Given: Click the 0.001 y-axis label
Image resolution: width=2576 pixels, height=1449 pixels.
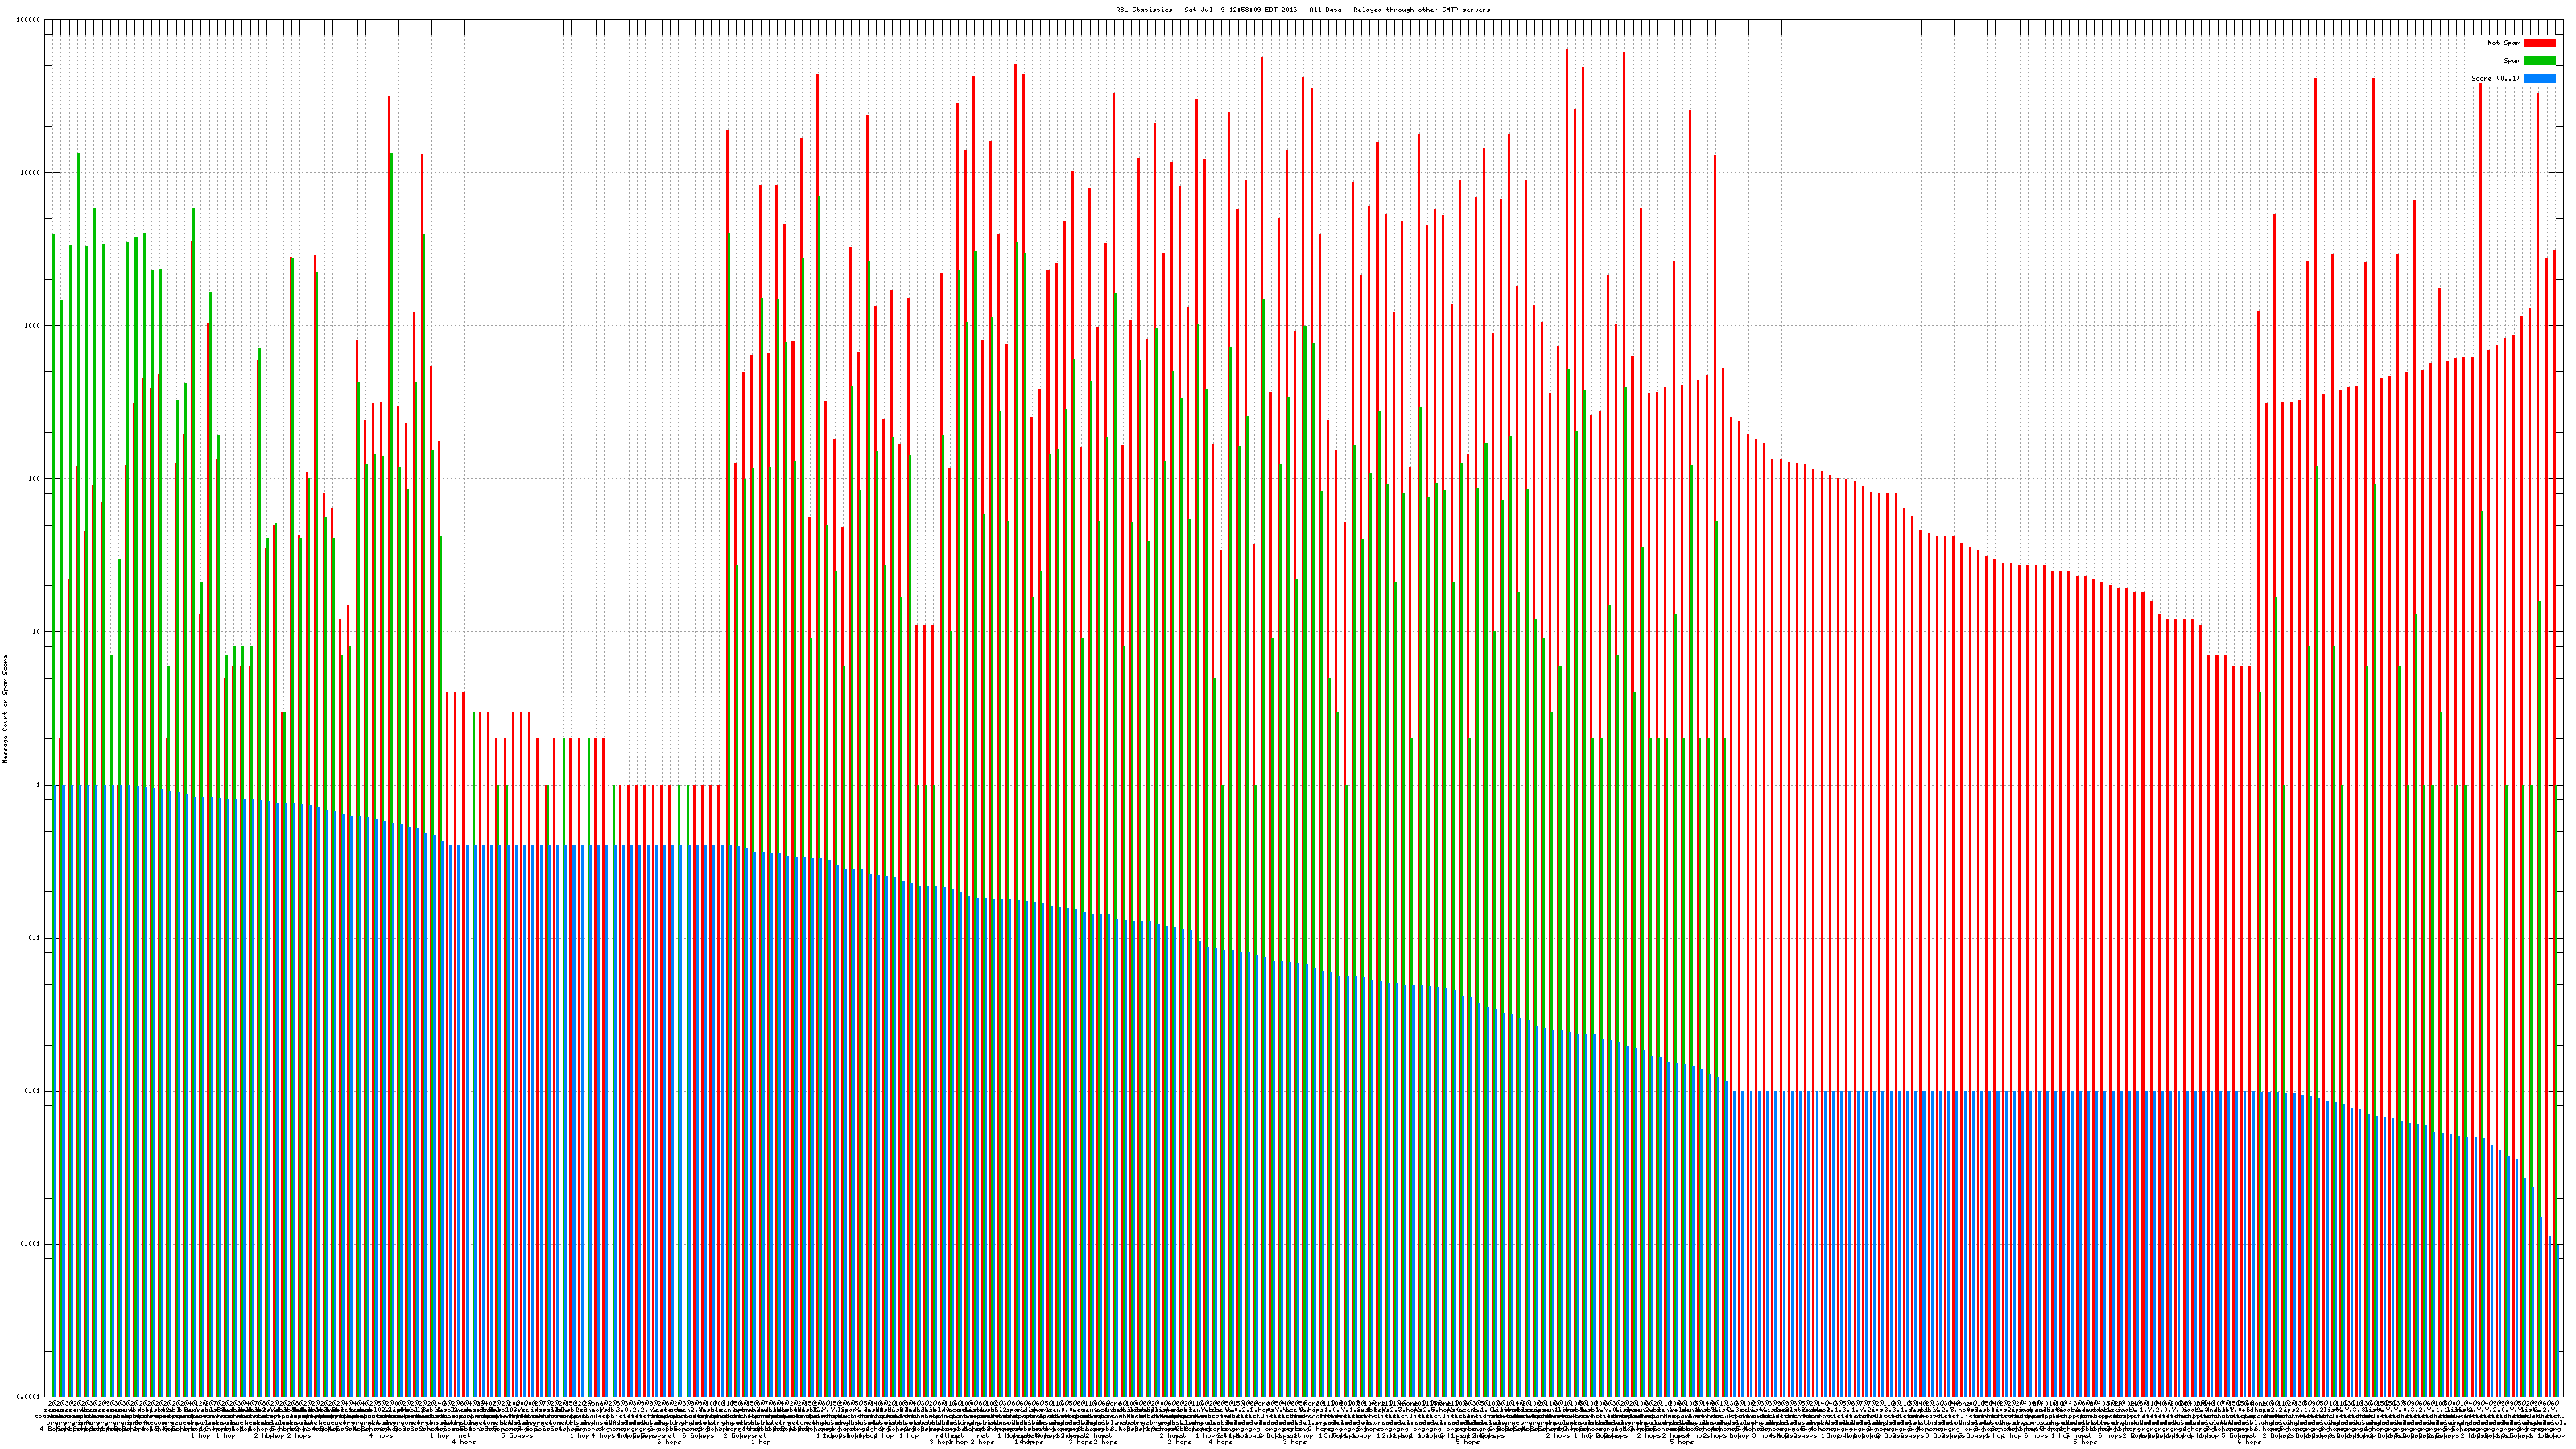Looking at the screenshot, I should [30, 1244].
